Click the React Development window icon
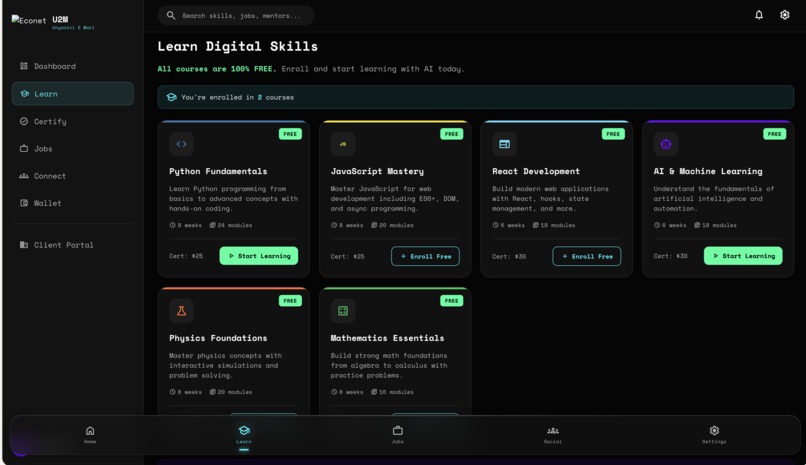Screen dimensions: 806x465 point(504,144)
